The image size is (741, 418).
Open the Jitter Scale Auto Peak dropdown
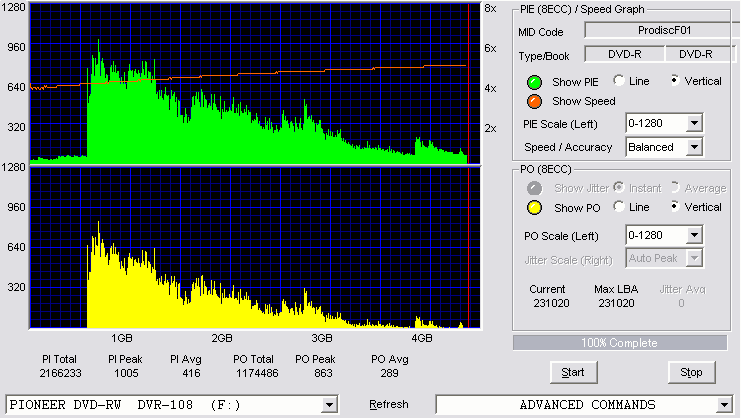pyautogui.click(x=694, y=258)
